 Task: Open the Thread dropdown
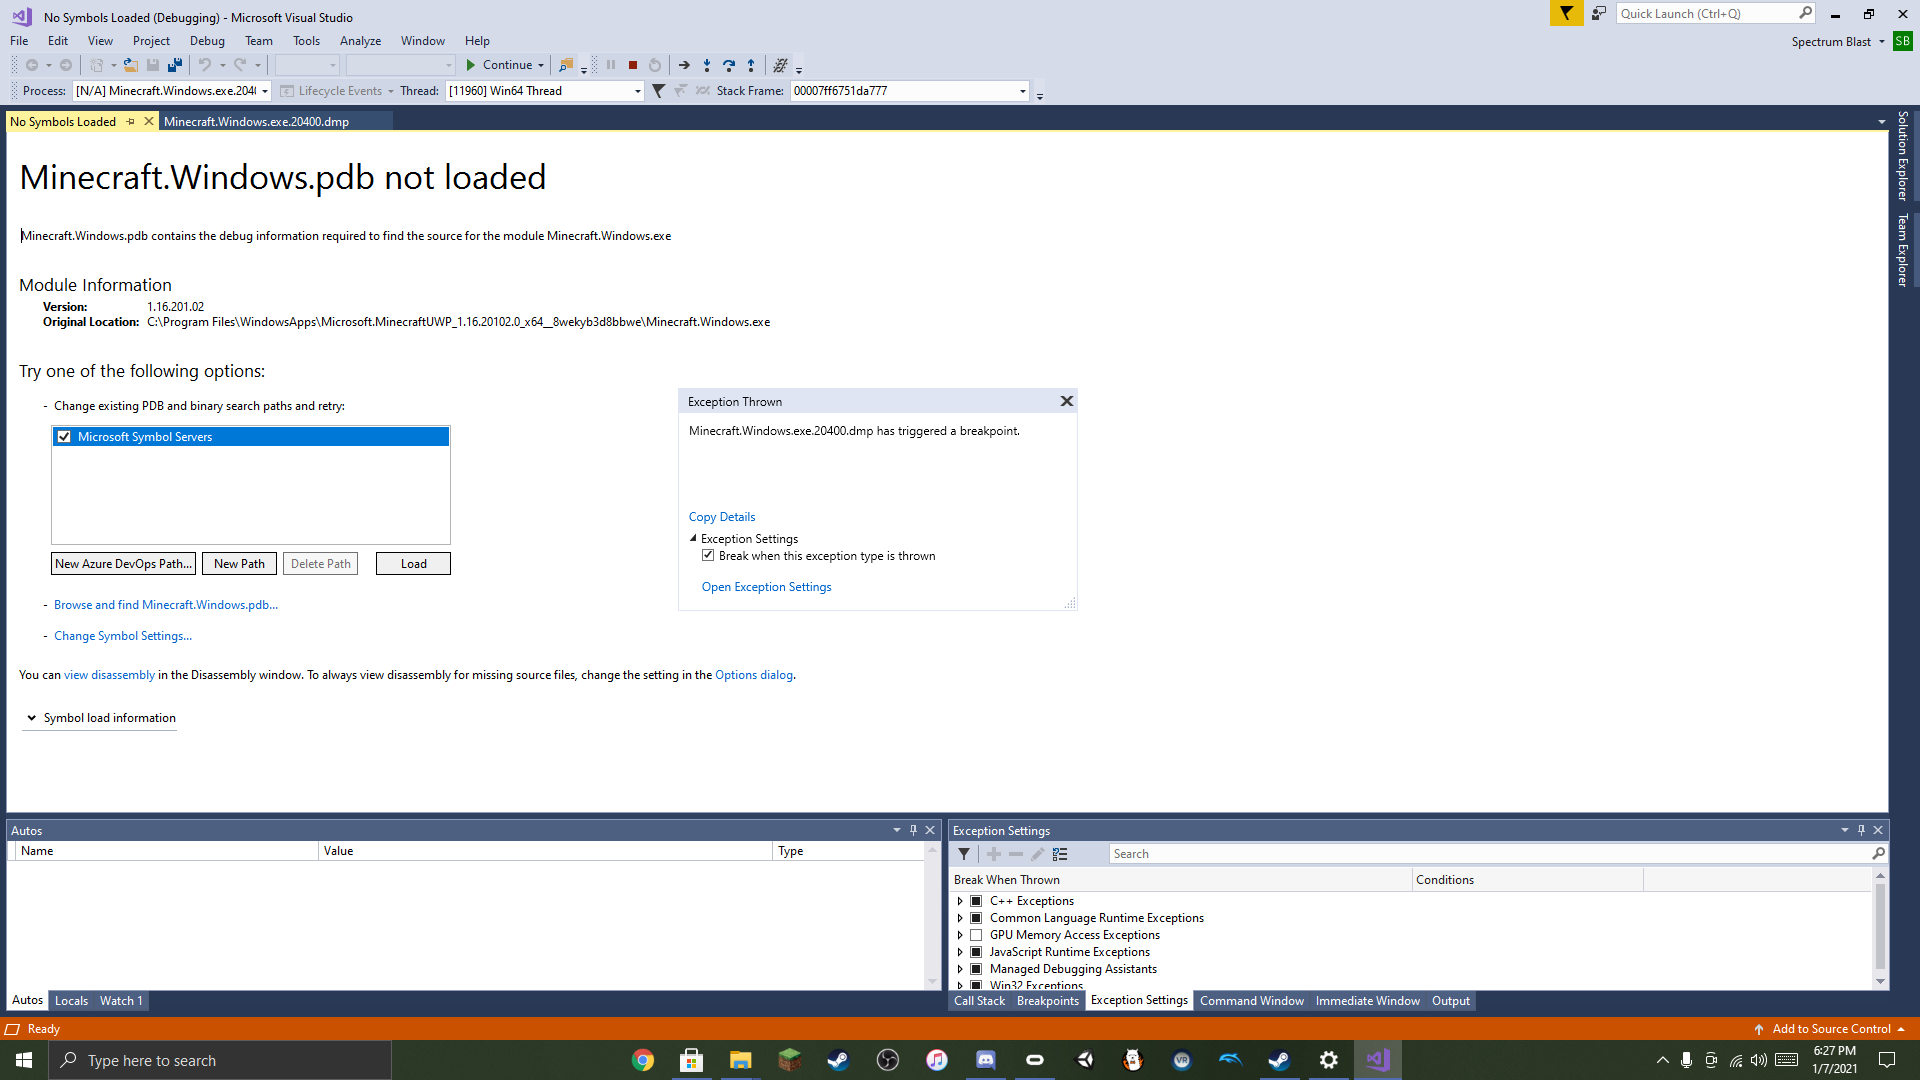click(x=638, y=91)
